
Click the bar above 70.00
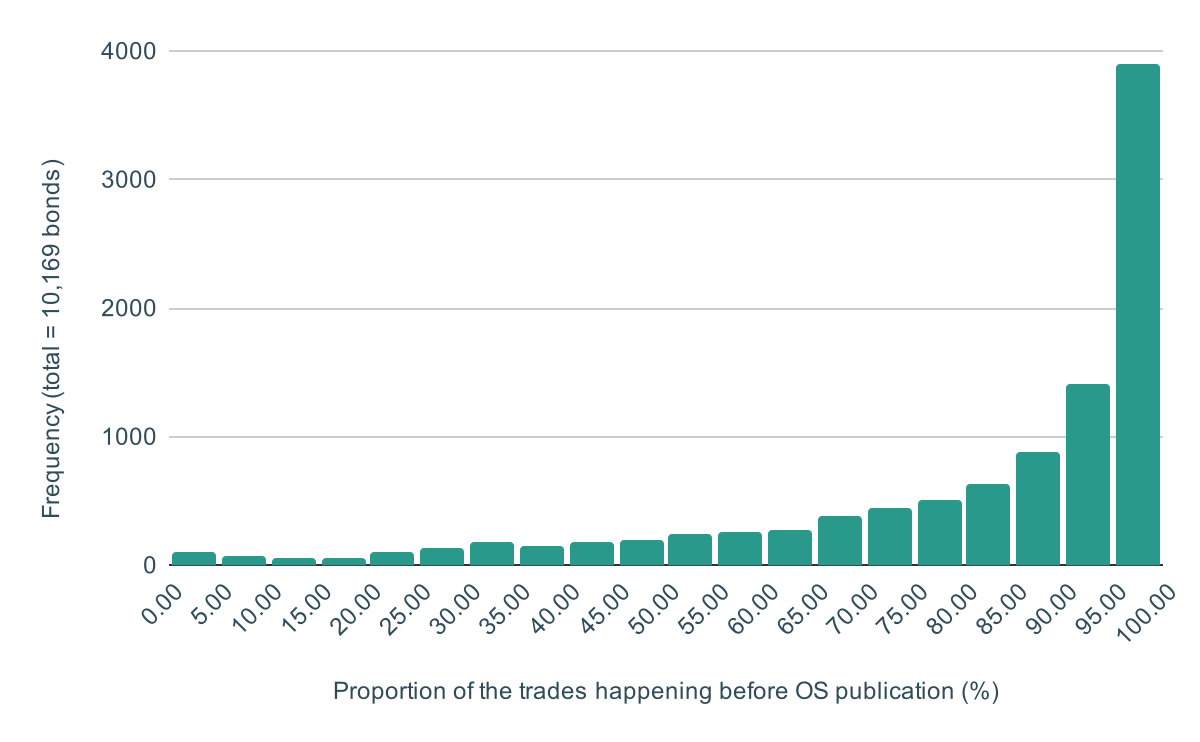click(x=889, y=535)
